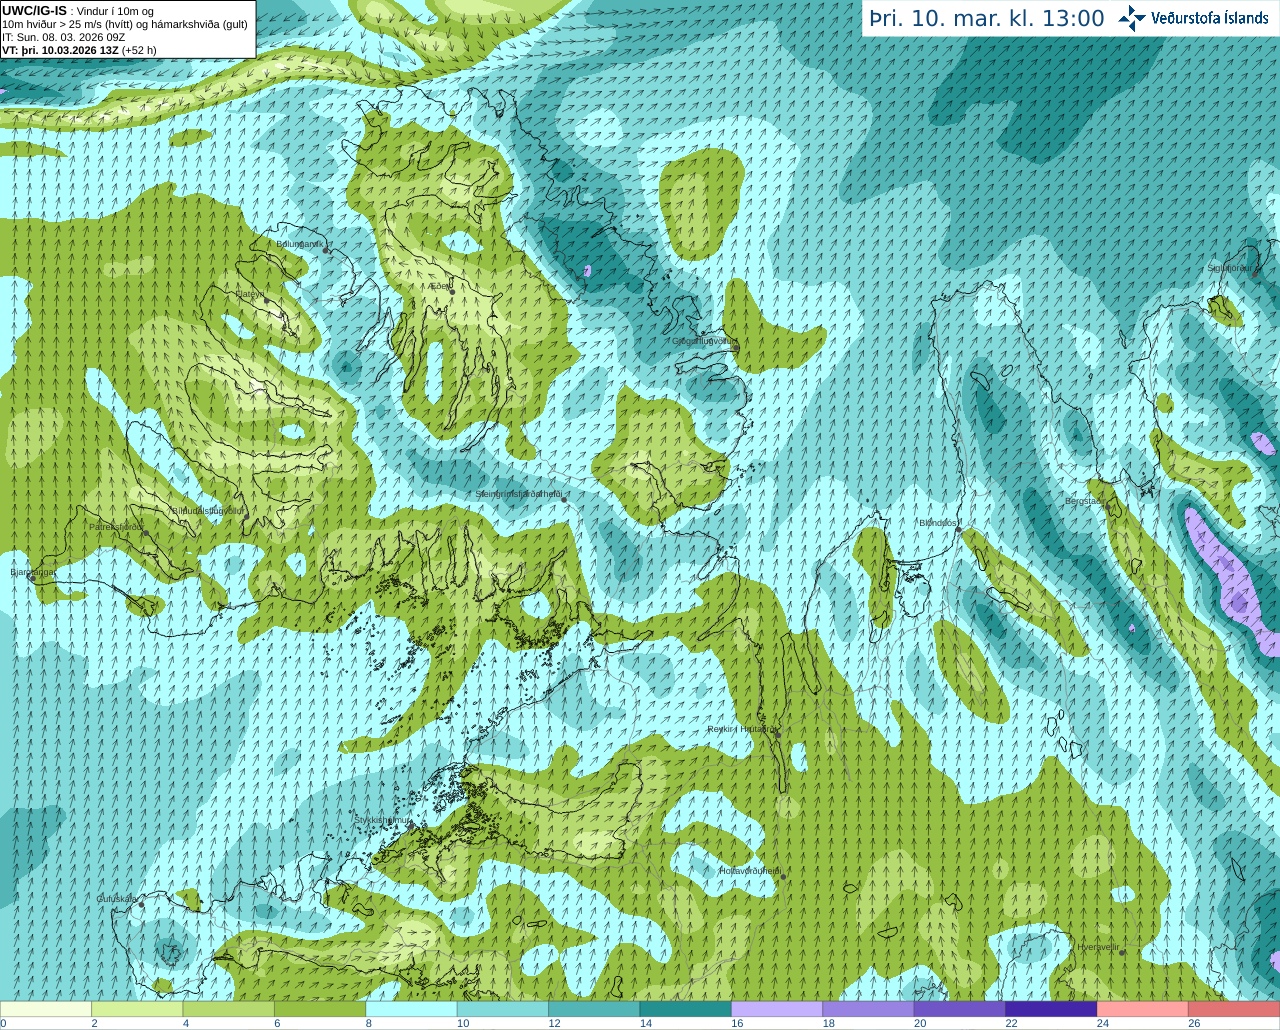Click the 'Þri. 10. mar. kl. 13:00' date header
The height and width of the screenshot is (1030, 1280).
(x=987, y=18)
